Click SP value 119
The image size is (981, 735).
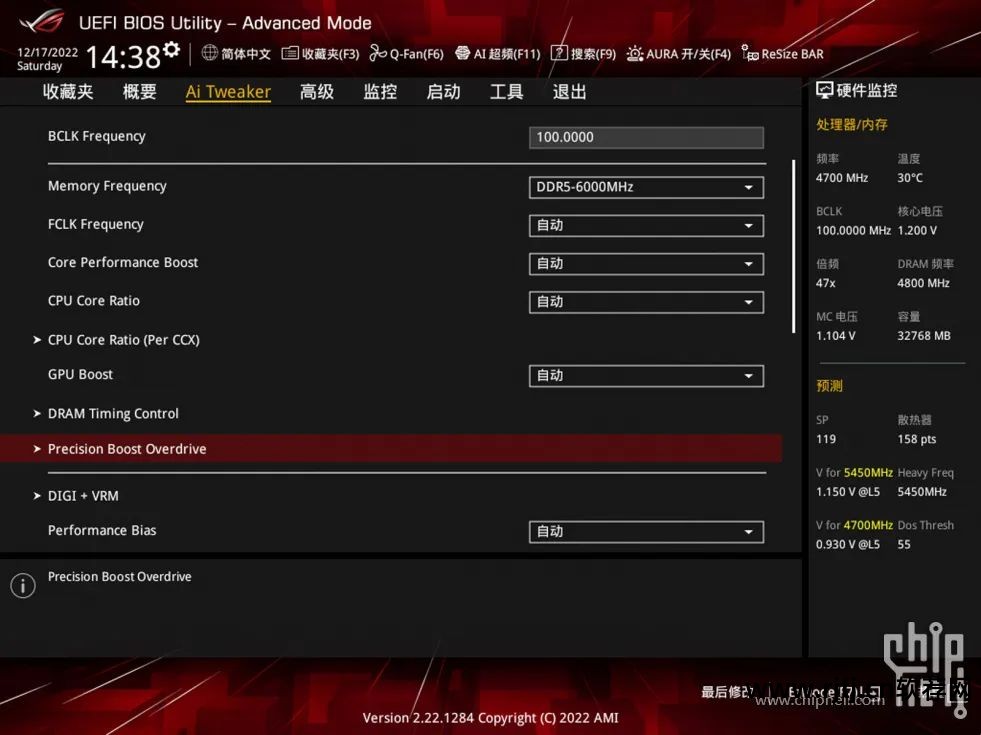(826, 439)
